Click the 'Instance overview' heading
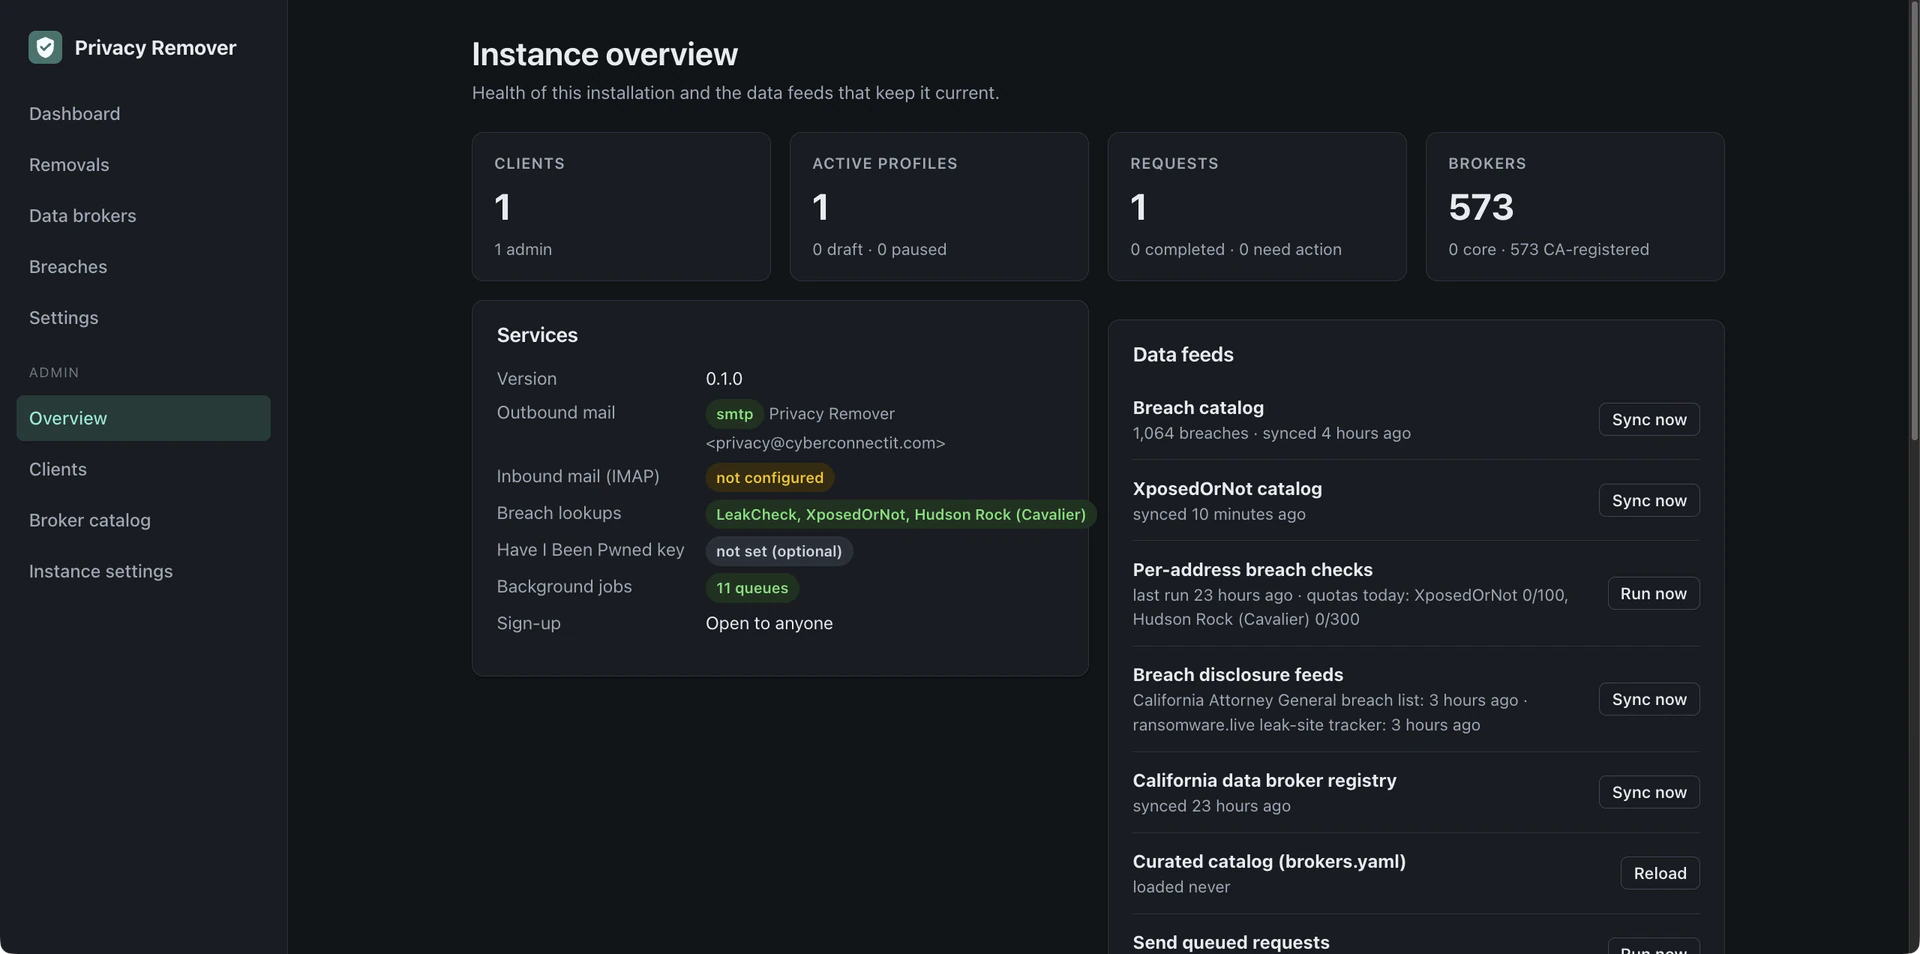This screenshot has width=1920, height=954. 605,54
